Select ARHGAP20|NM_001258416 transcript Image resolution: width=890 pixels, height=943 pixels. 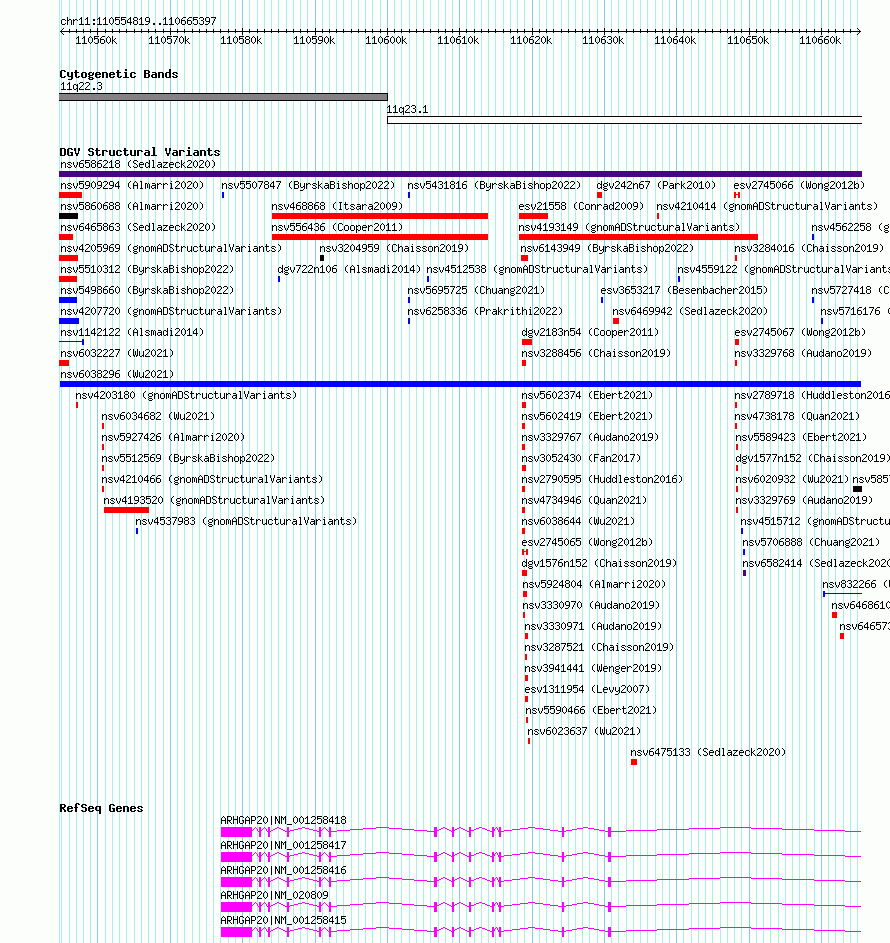[283, 870]
